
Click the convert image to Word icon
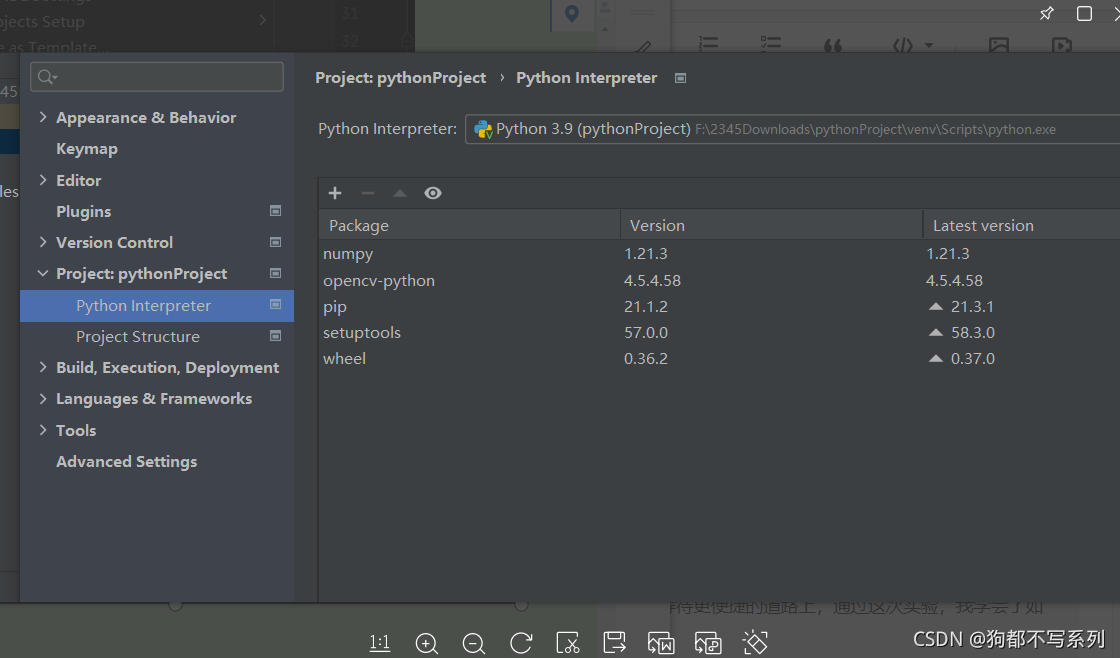click(661, 643)
